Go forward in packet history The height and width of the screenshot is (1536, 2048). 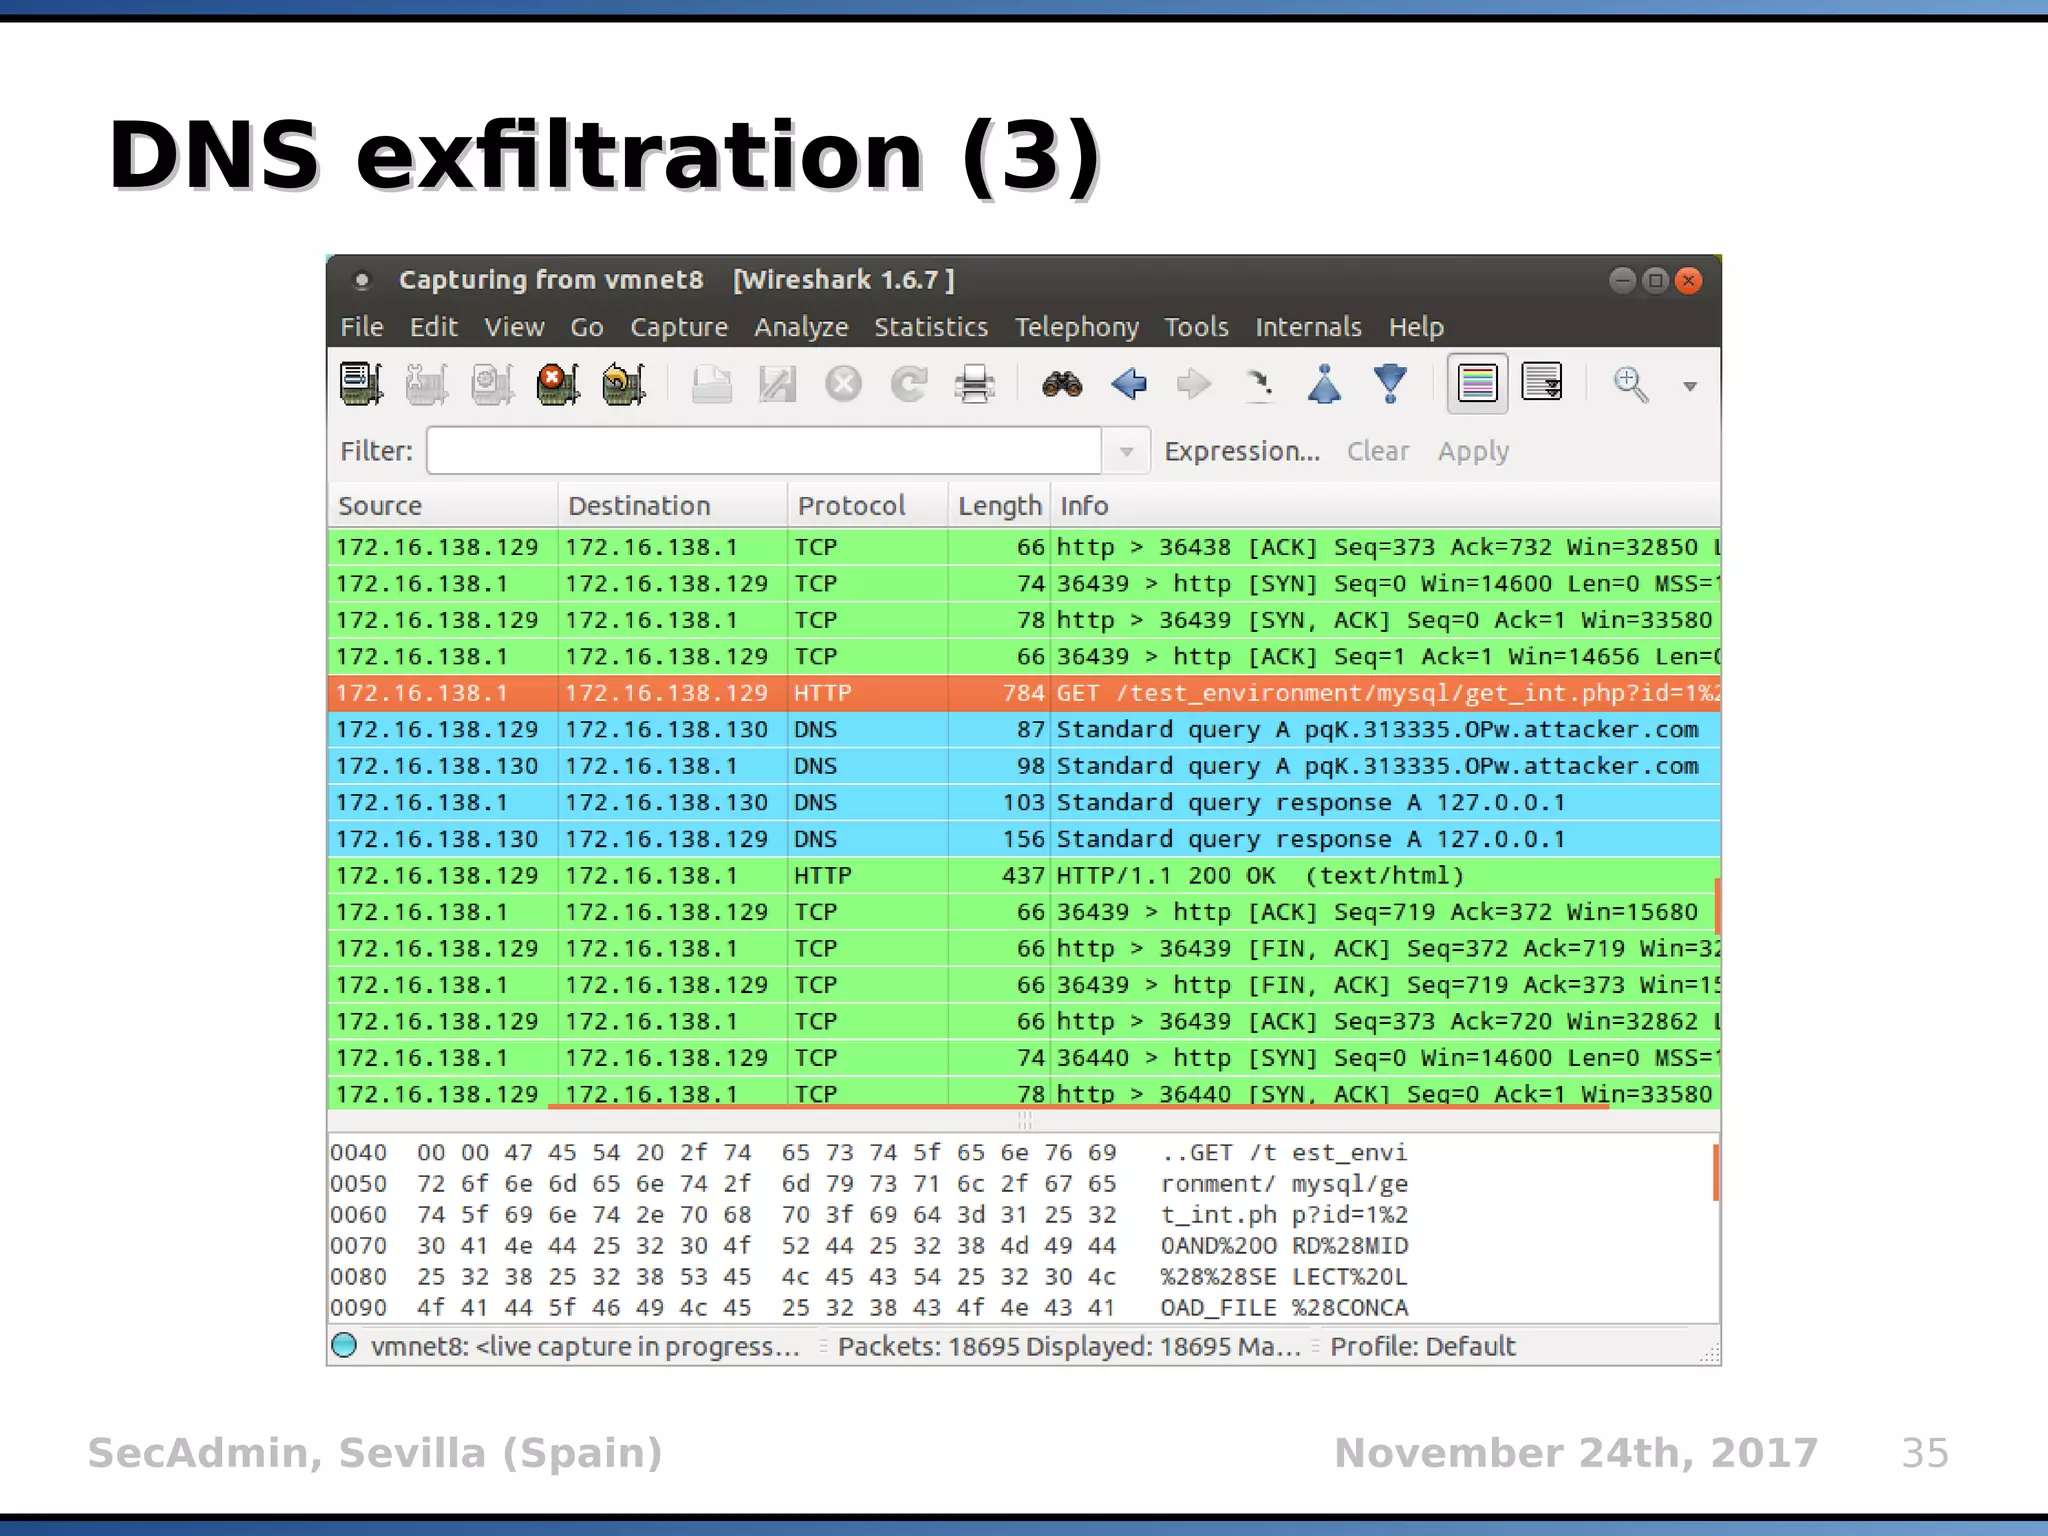(x=1194, y=383)
